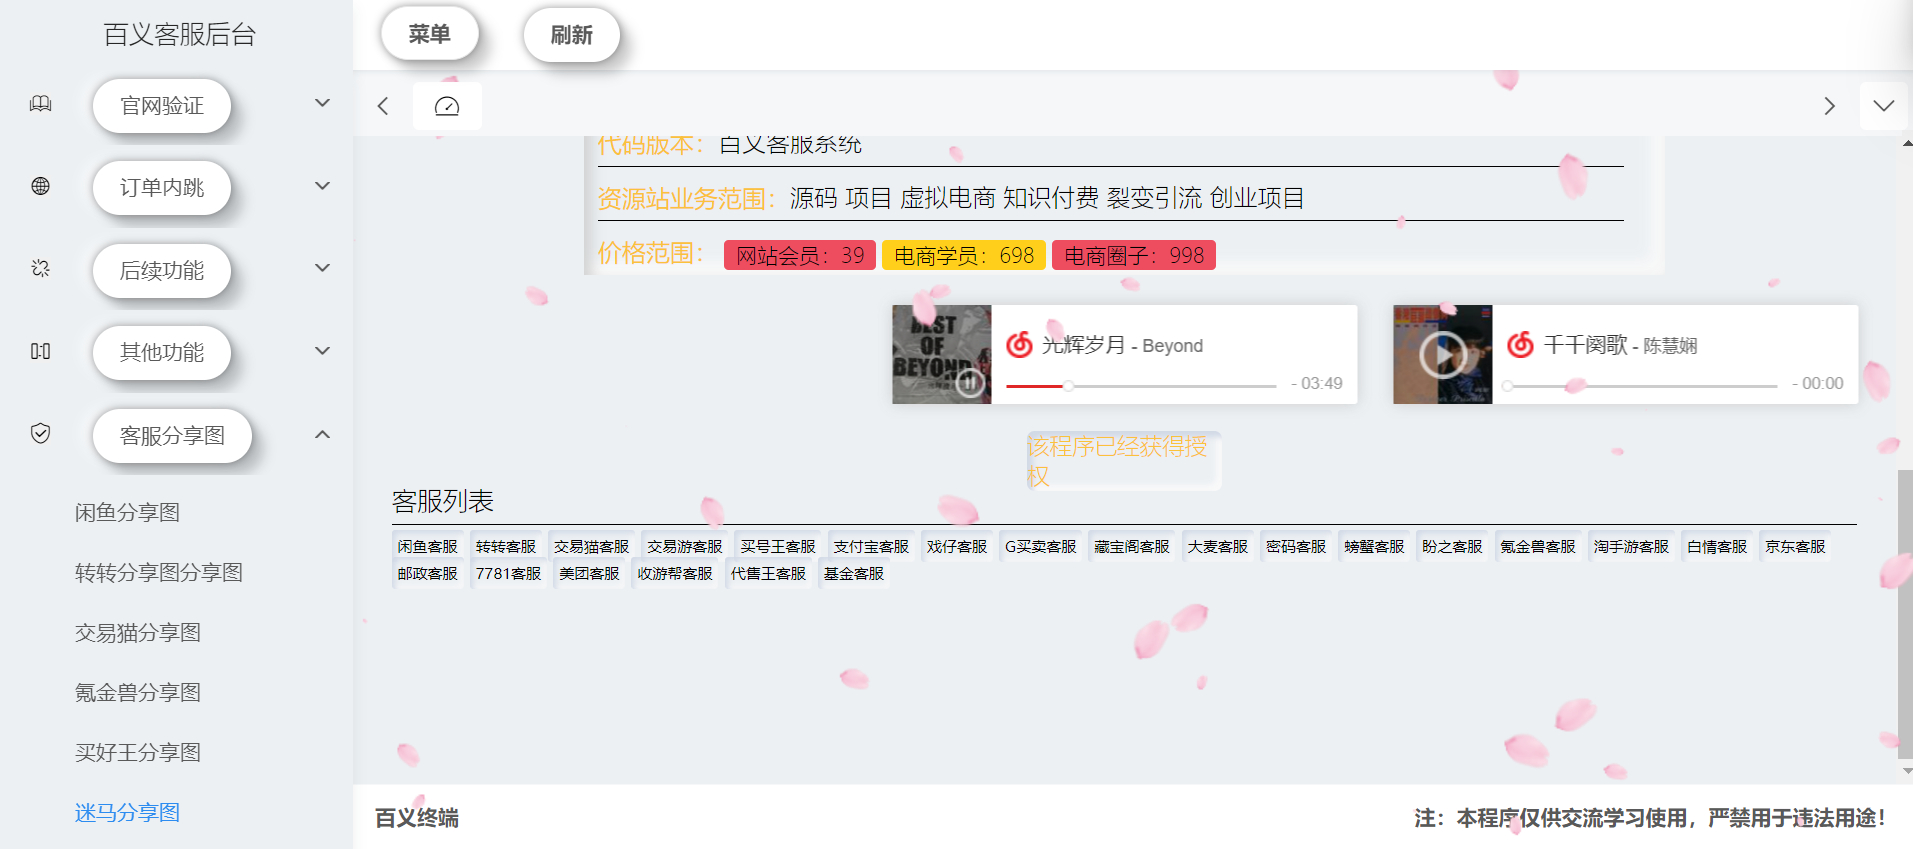Pause the 光辉岁月 Beyond song
This screenshot has height=849, width=1913.
click(x=969, y=382)
